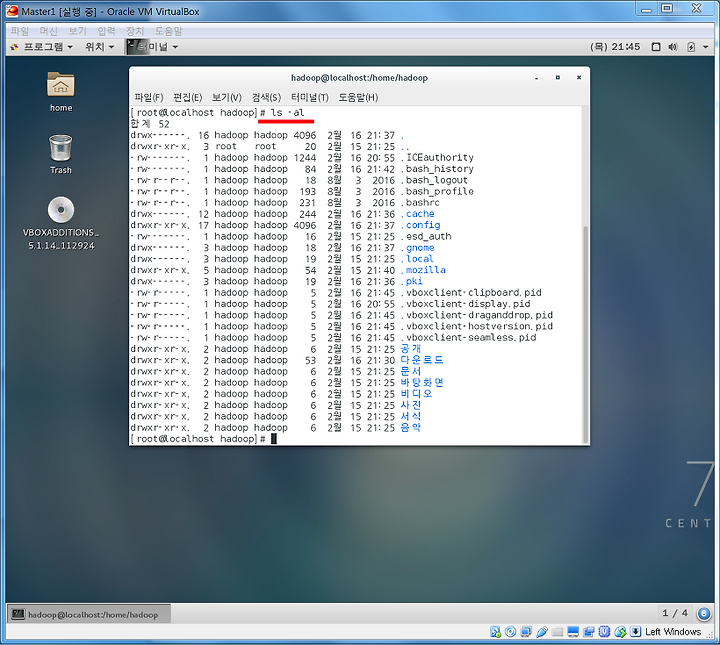720x645 pixels.
Task: Click the VirtualBox logo in title bar
Action: (x=12, y=11)
